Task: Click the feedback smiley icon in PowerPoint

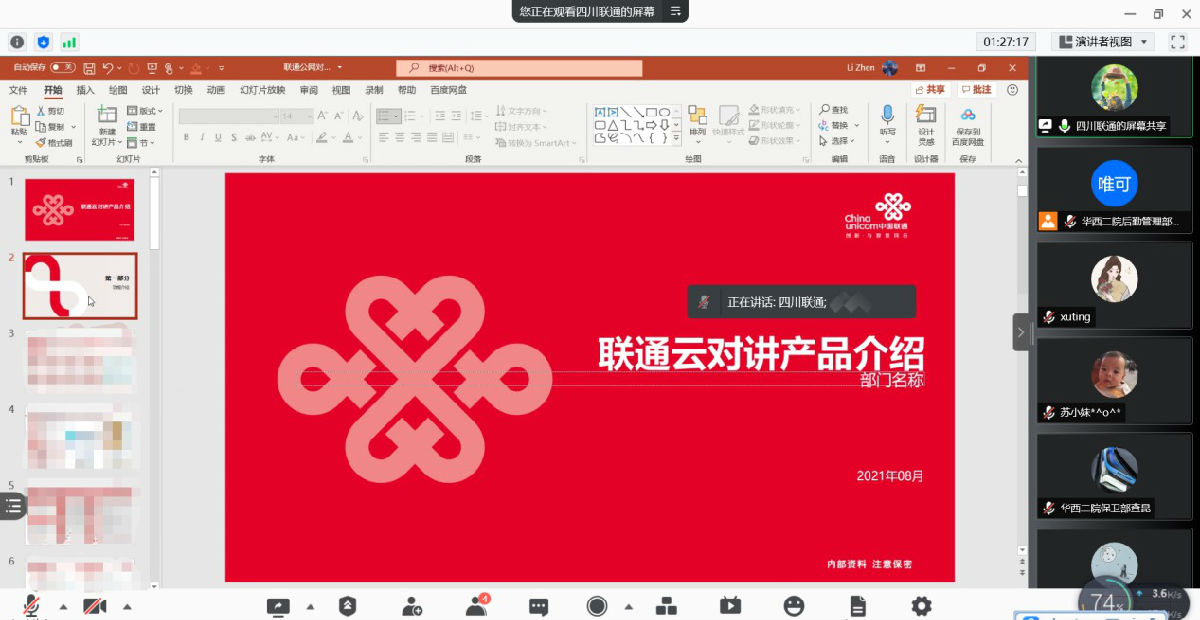Action: click(1012, 90)
